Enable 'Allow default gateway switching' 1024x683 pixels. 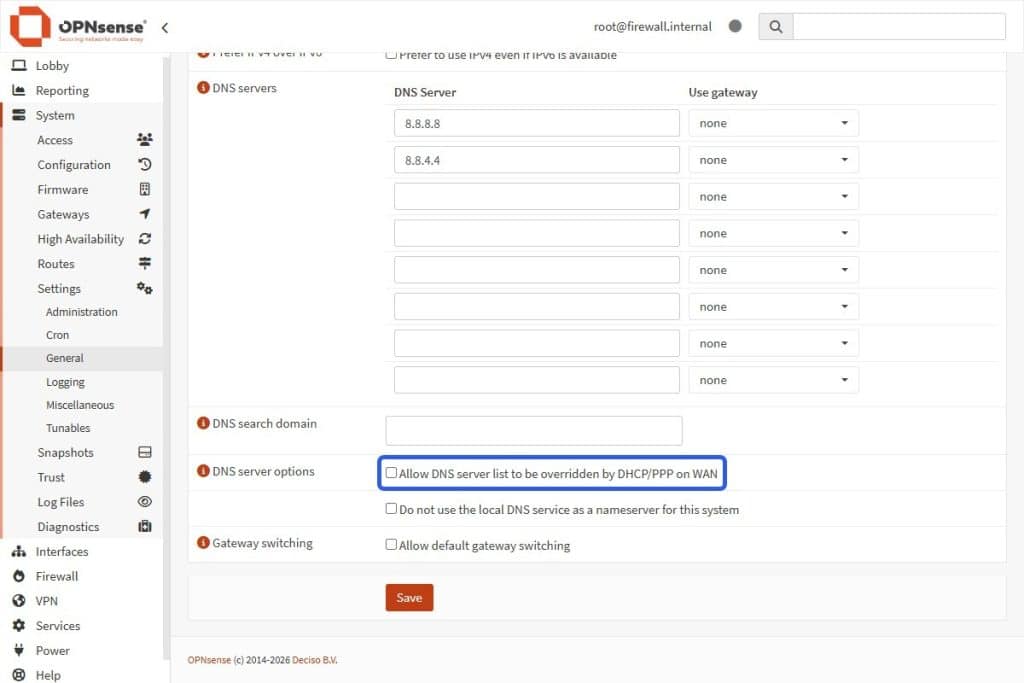point(391,546)
